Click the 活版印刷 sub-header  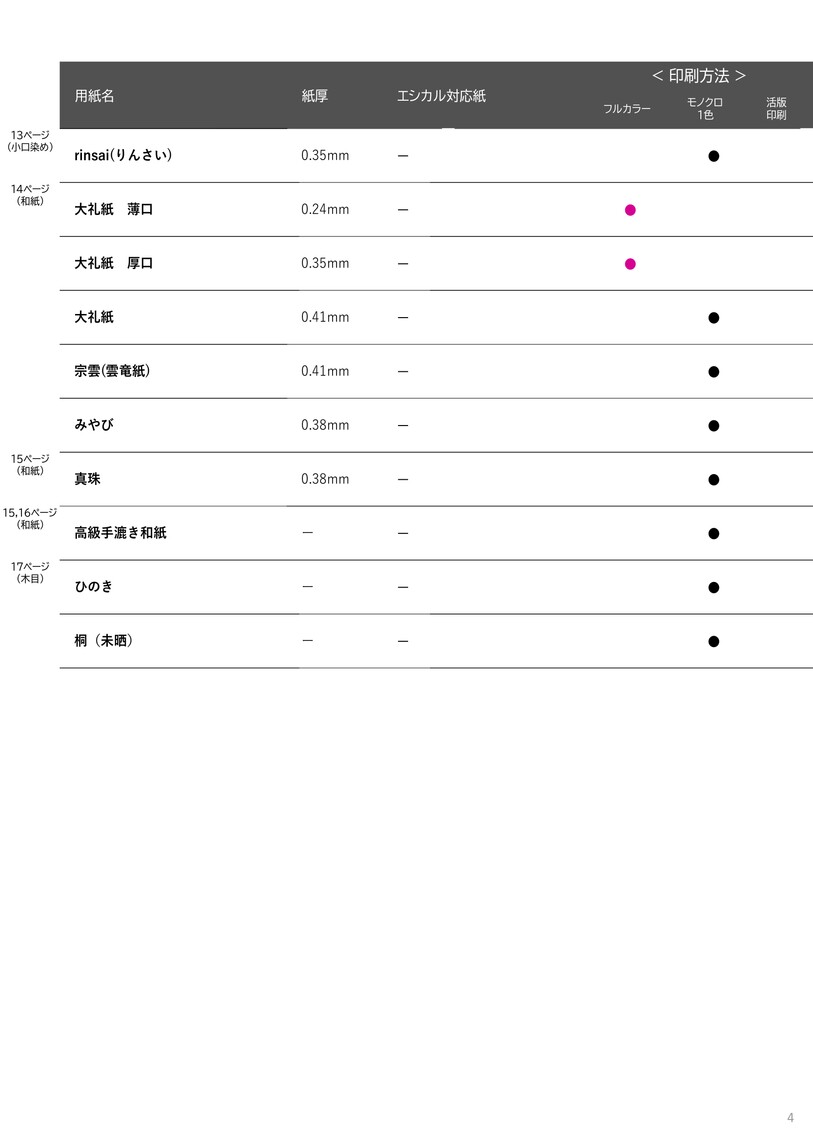pyautogui.click(x=776, y=109)
